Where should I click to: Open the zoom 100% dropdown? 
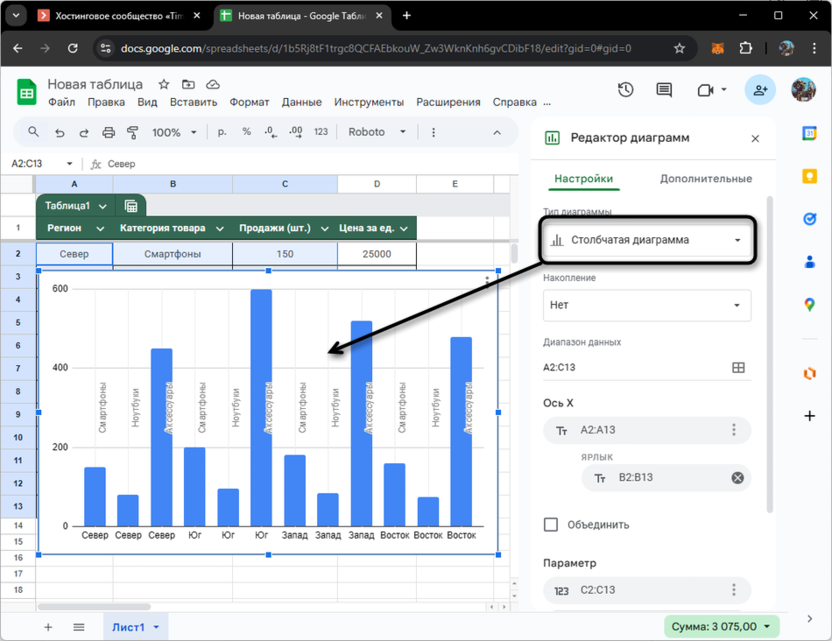coord(173,132)
